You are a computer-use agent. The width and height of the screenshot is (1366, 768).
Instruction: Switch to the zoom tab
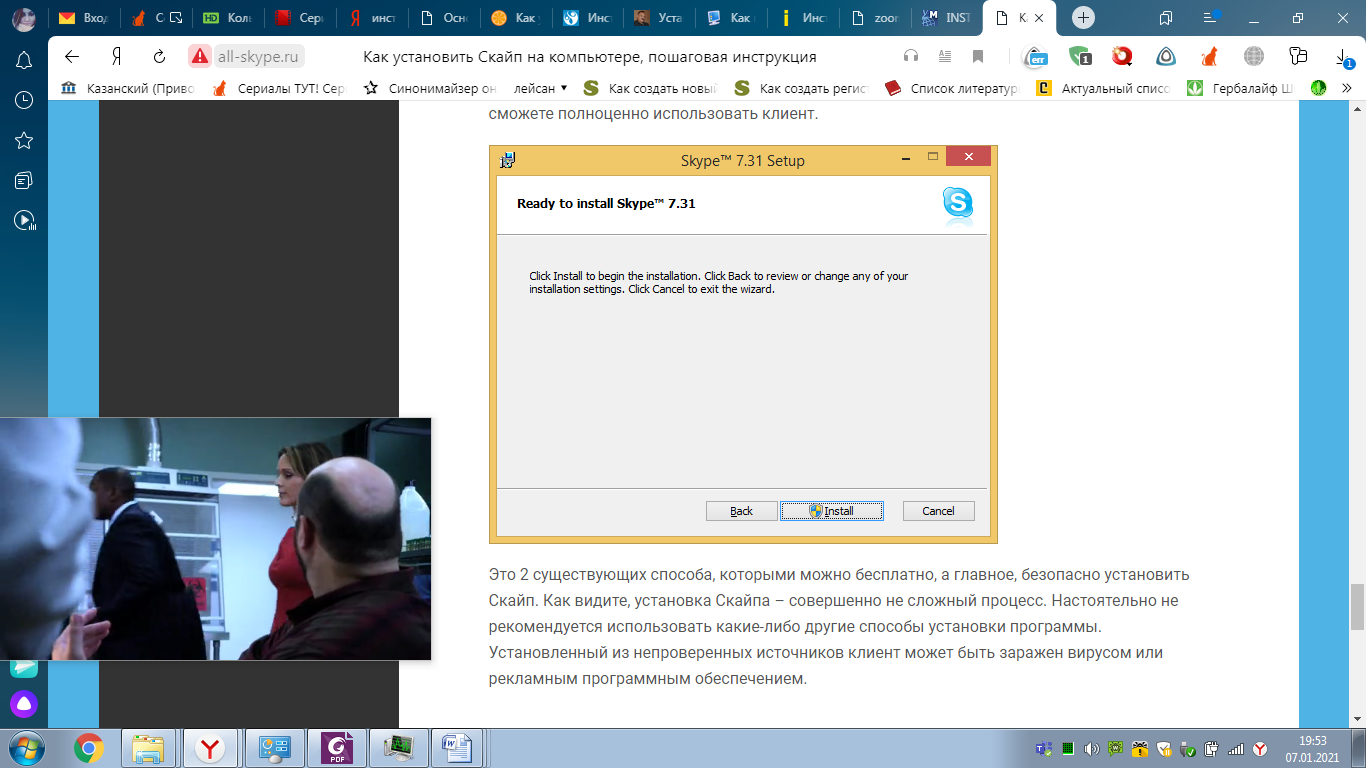pyautogui.click(x=875, y=18)
